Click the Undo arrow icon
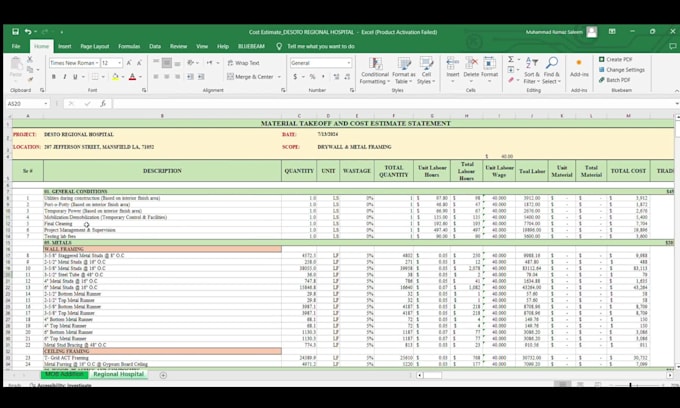 pos(28,32)
